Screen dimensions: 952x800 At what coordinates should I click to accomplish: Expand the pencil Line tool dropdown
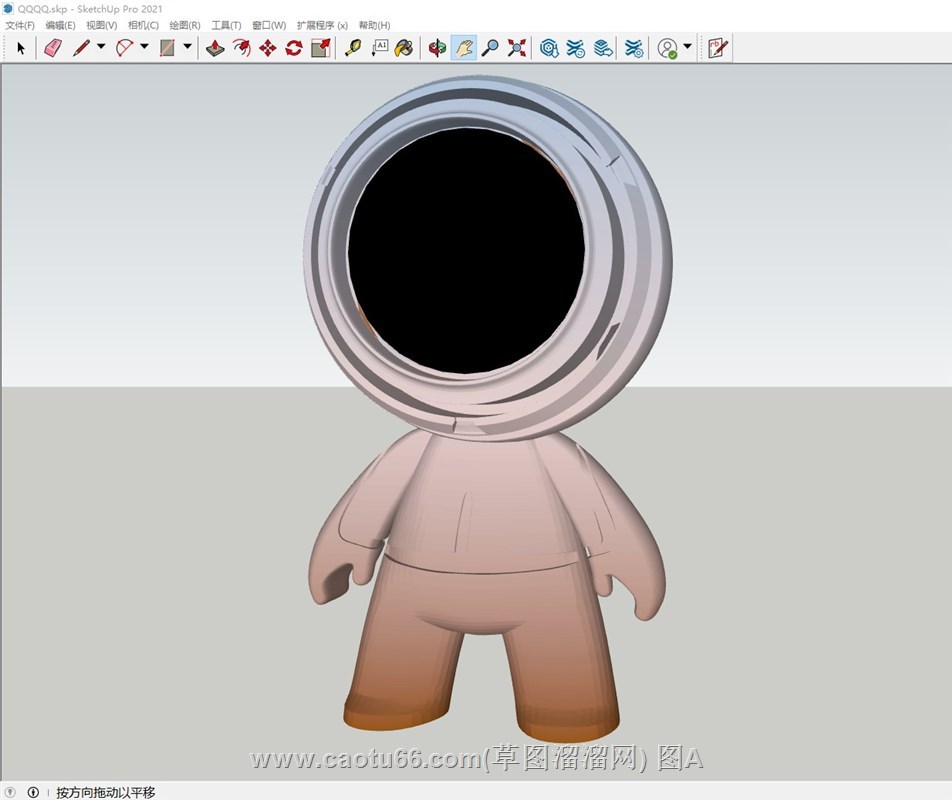coord(101,47)
